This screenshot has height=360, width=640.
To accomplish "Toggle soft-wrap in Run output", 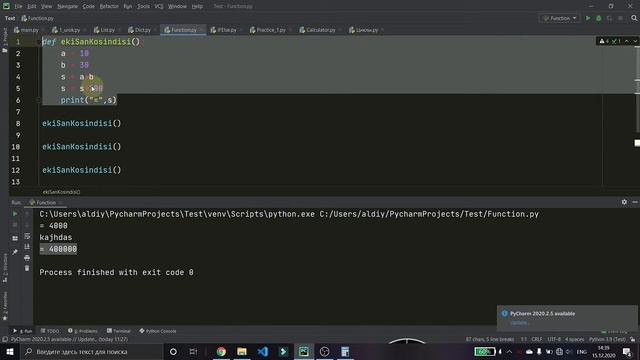I will coord(27,236).
